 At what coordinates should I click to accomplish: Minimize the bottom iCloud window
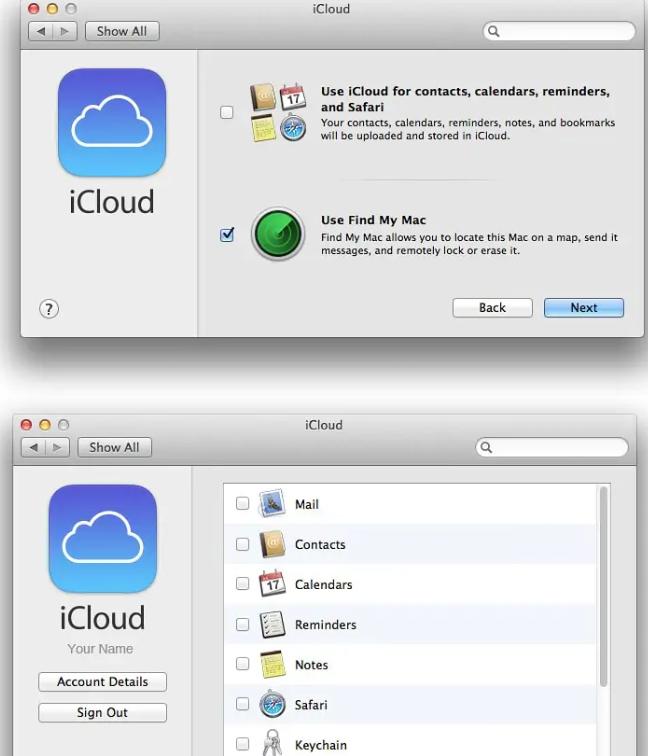45,425
